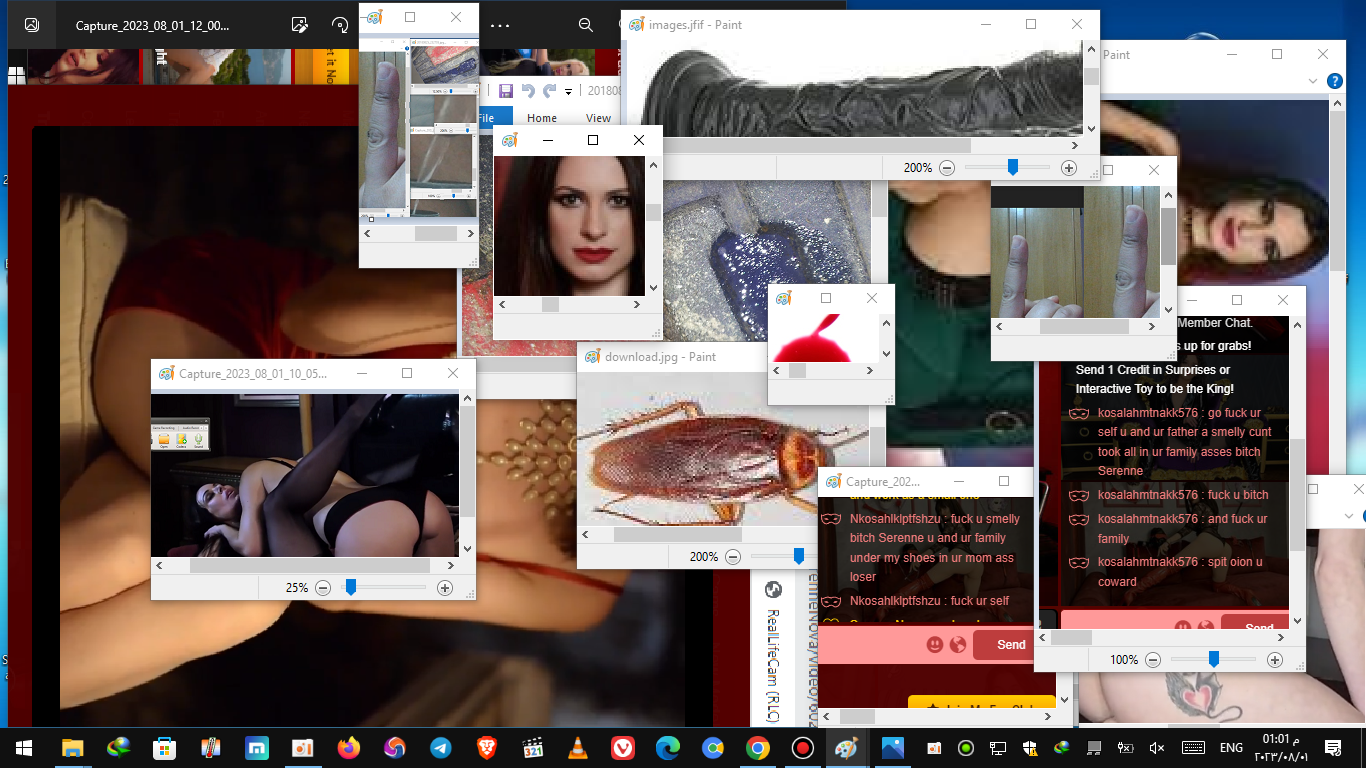Screen dimensions: 1366x768
Task: Expand the Customize Quick Access Toolbar dropdown
Action: click(x=569, y=92)
